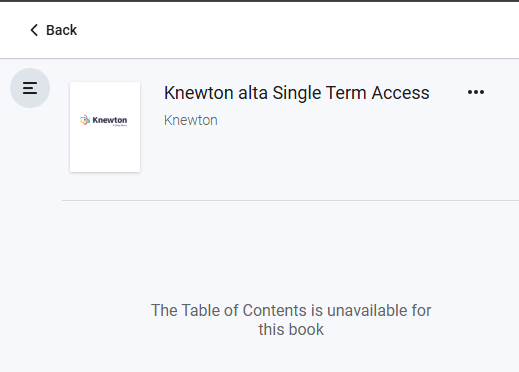Expand book actions with the ellipsis
This screenshot has height=372, width=519.
(476, 92)
